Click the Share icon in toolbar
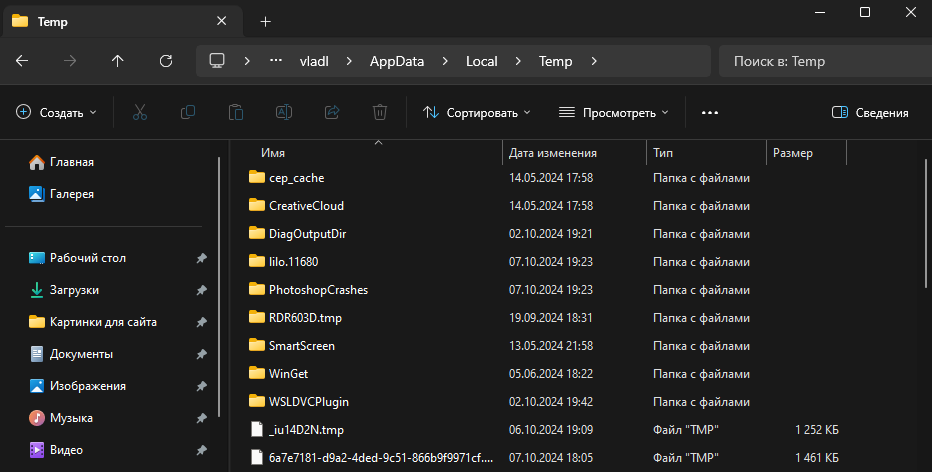Screen dimensions: 932x472 pyautogui.click(x=332, y=112)
